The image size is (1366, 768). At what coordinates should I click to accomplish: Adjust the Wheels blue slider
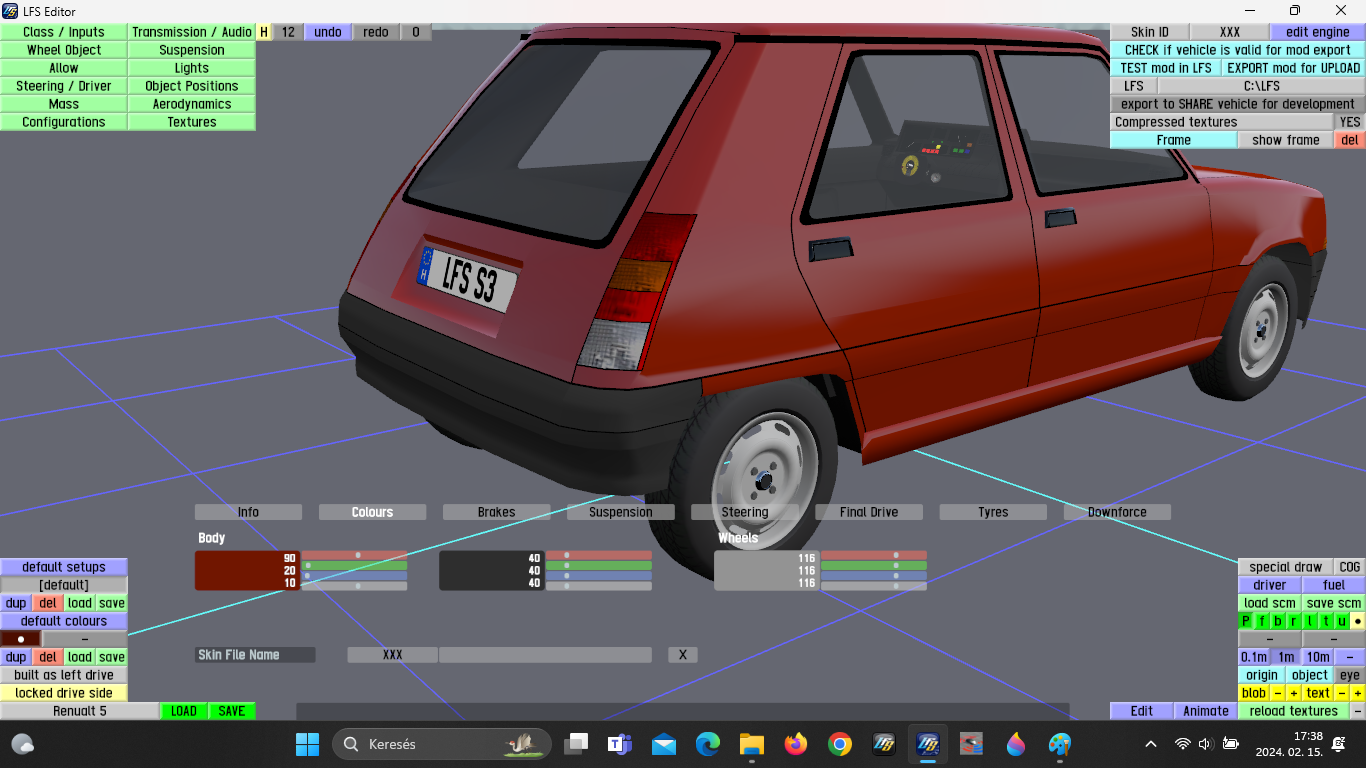coord(874,576)
